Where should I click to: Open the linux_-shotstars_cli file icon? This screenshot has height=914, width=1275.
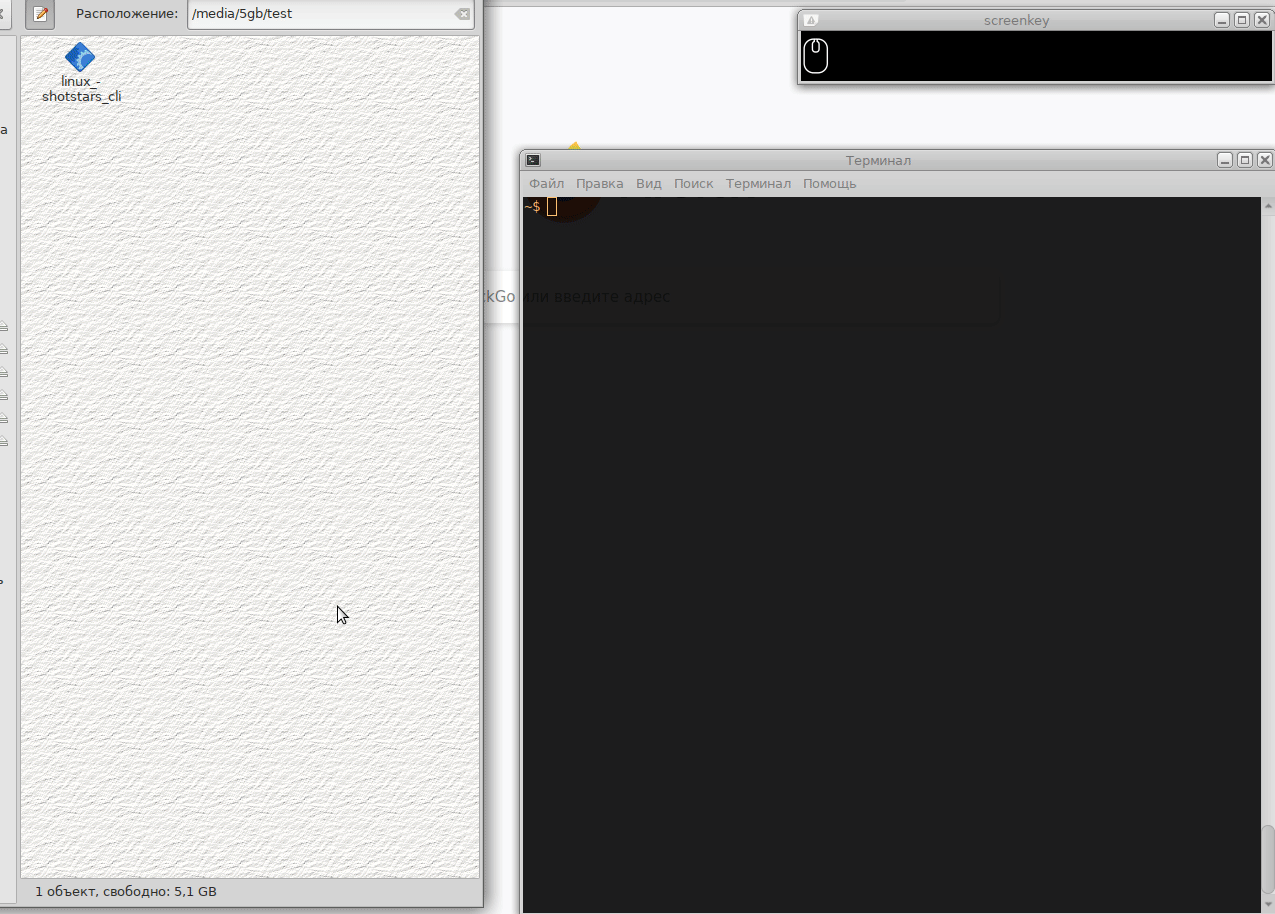click(79, 57)
